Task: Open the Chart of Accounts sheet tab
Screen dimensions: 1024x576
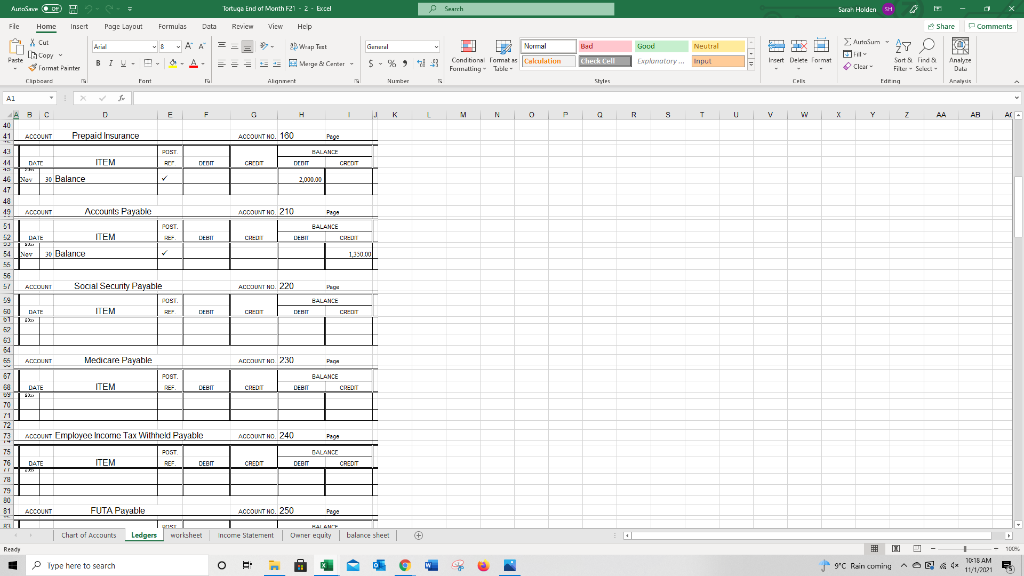Action: point(89,536)
